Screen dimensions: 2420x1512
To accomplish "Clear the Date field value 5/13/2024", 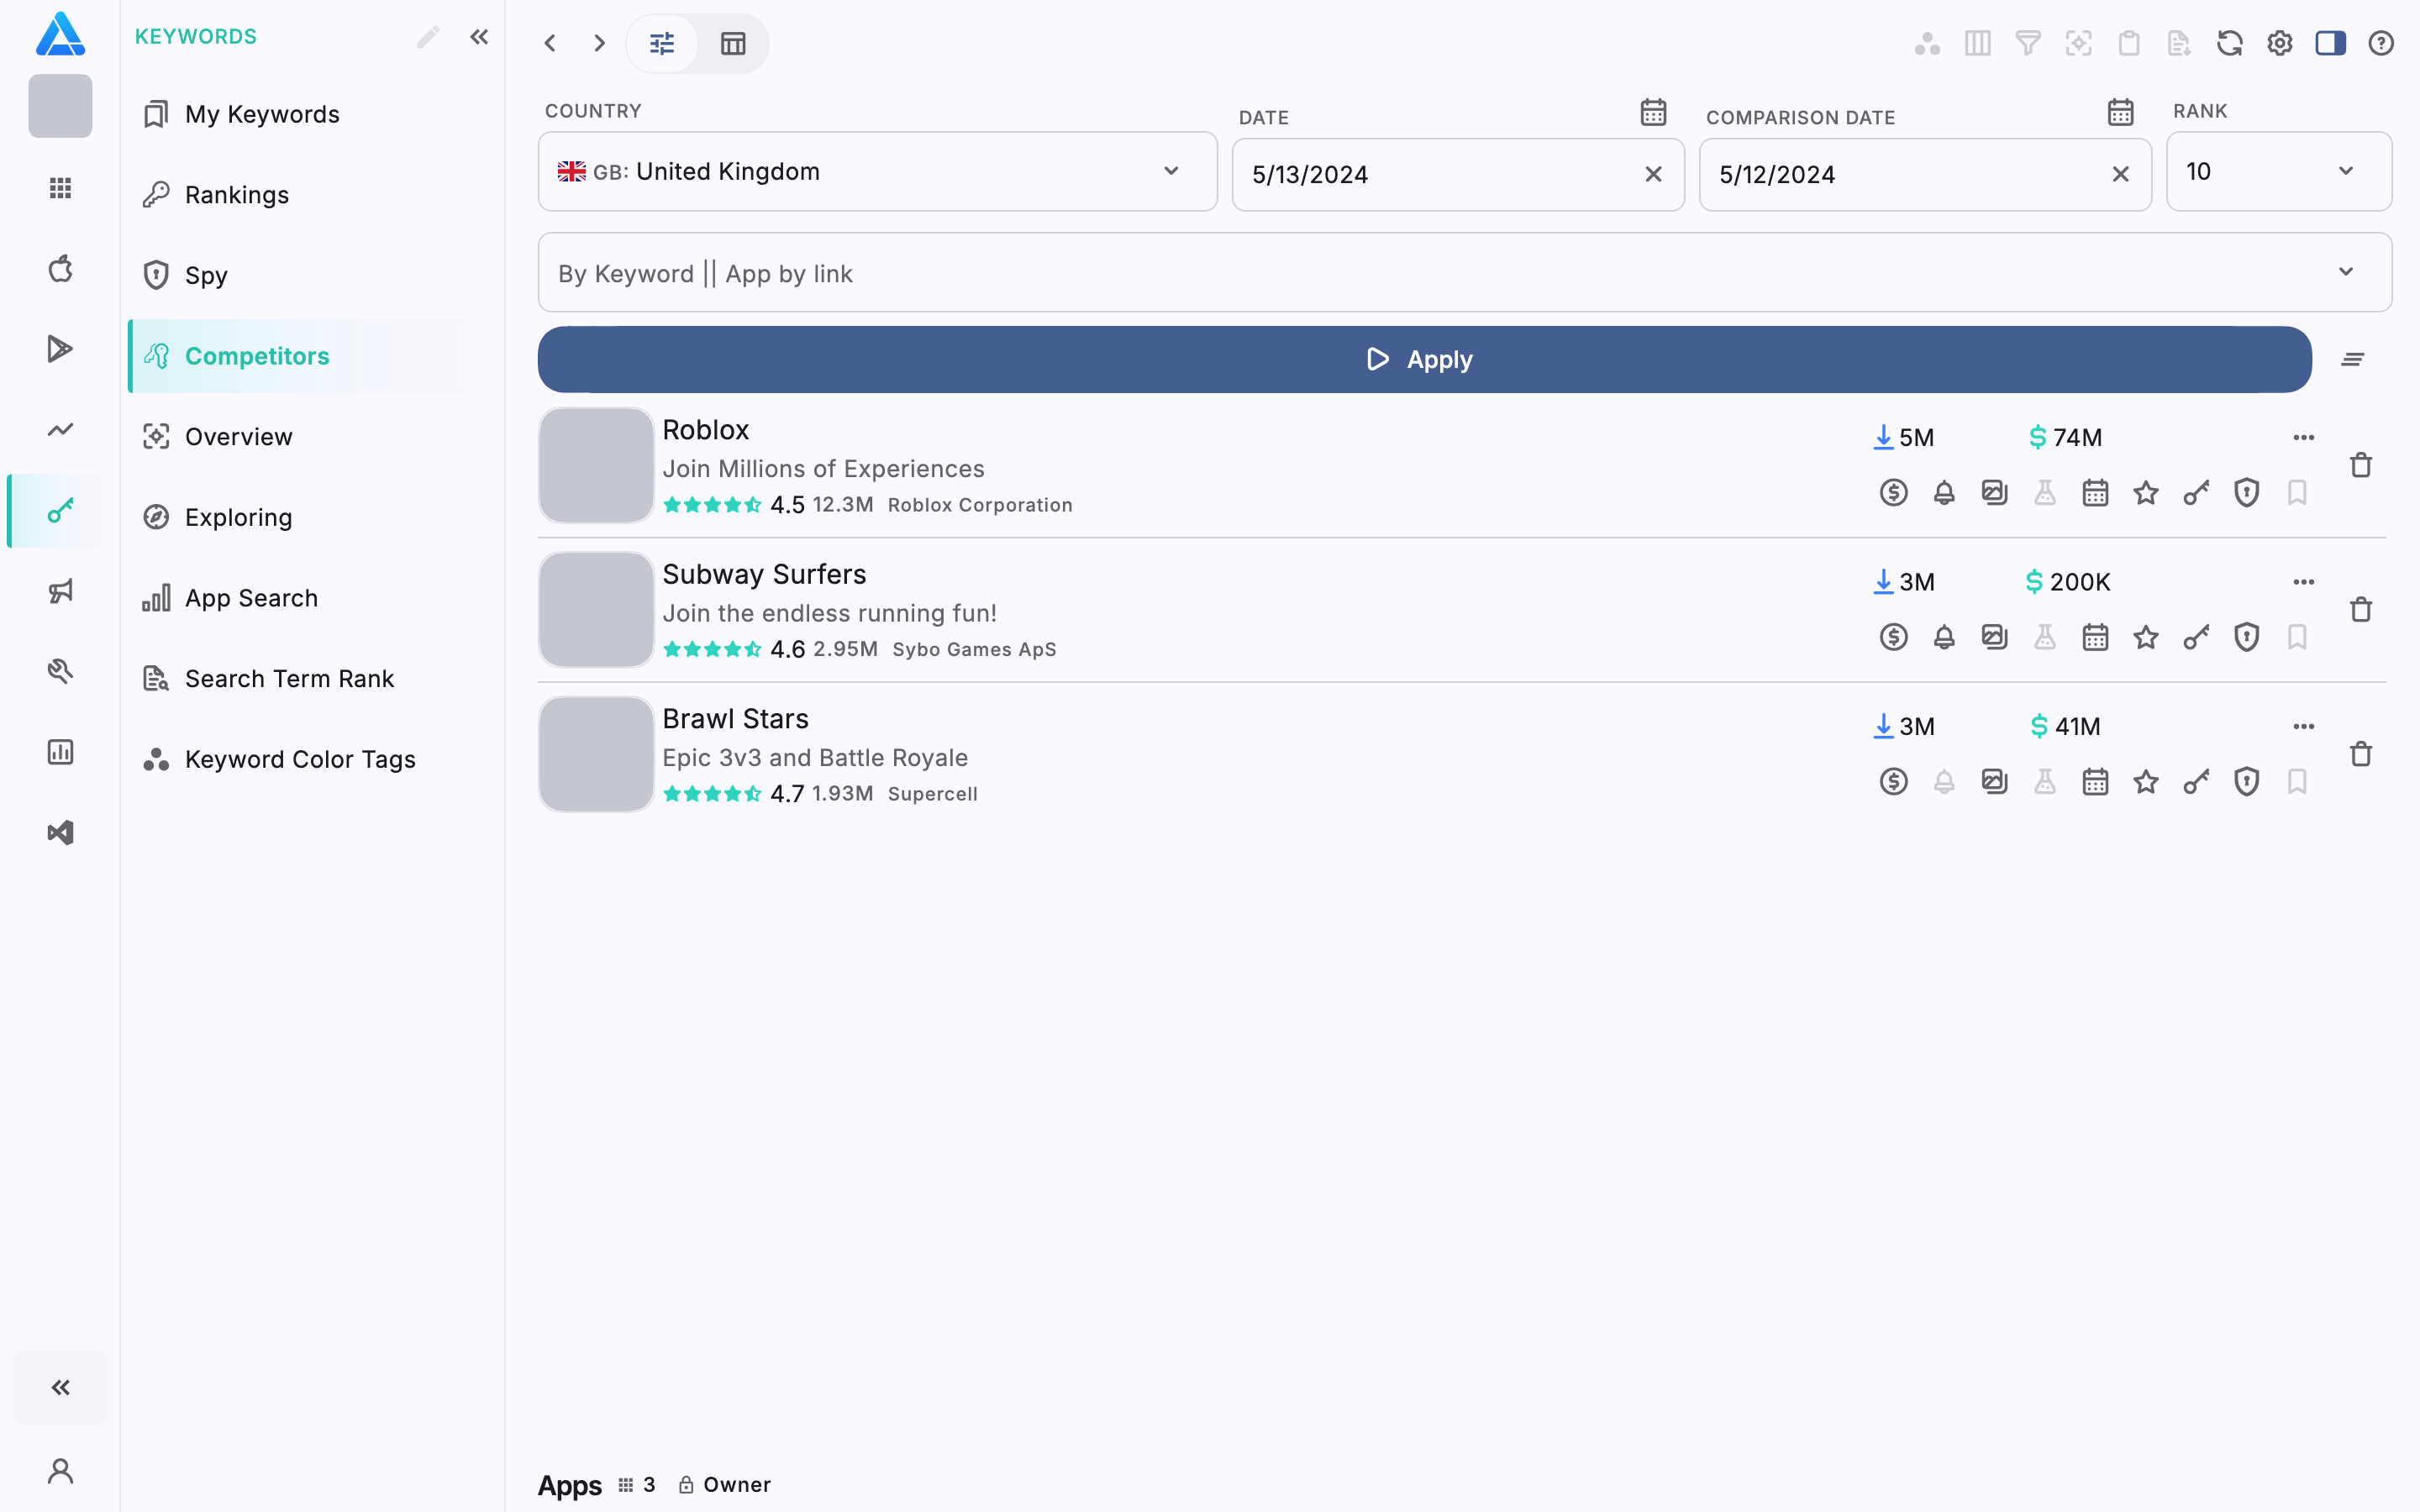I will 1654,175.
